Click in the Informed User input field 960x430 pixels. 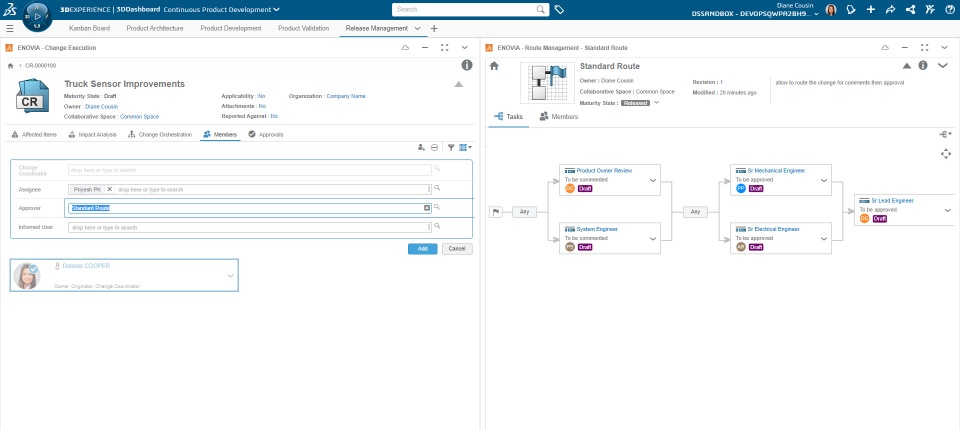250,227
